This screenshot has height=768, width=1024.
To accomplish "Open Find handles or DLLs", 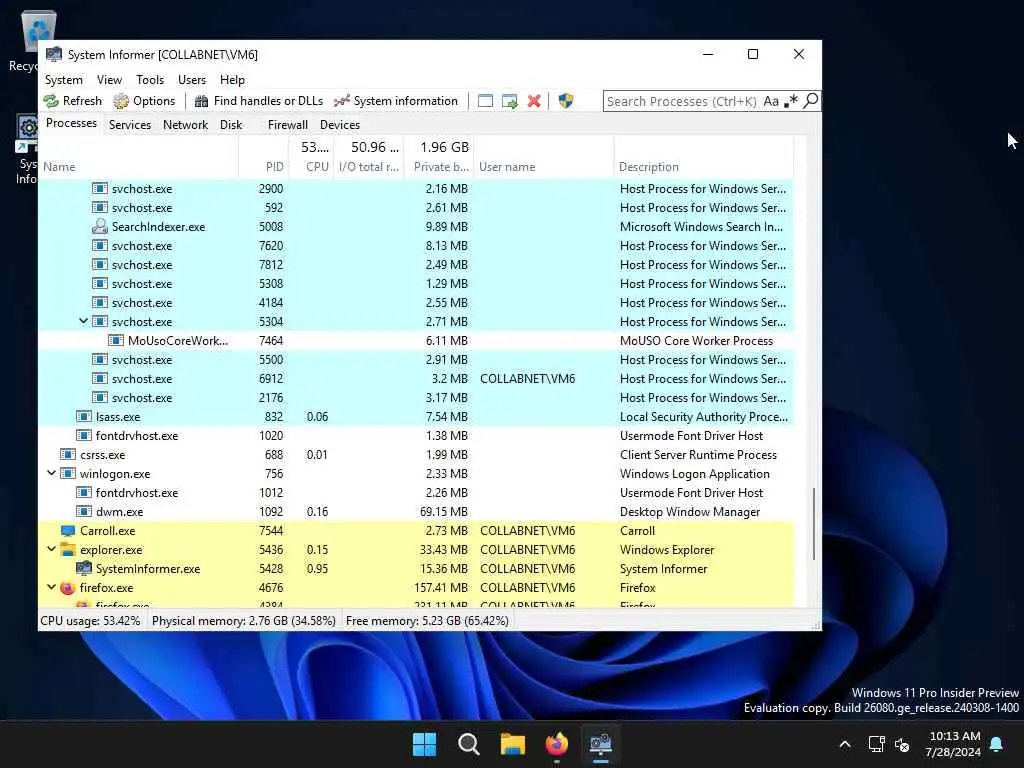I will point(259,101).
